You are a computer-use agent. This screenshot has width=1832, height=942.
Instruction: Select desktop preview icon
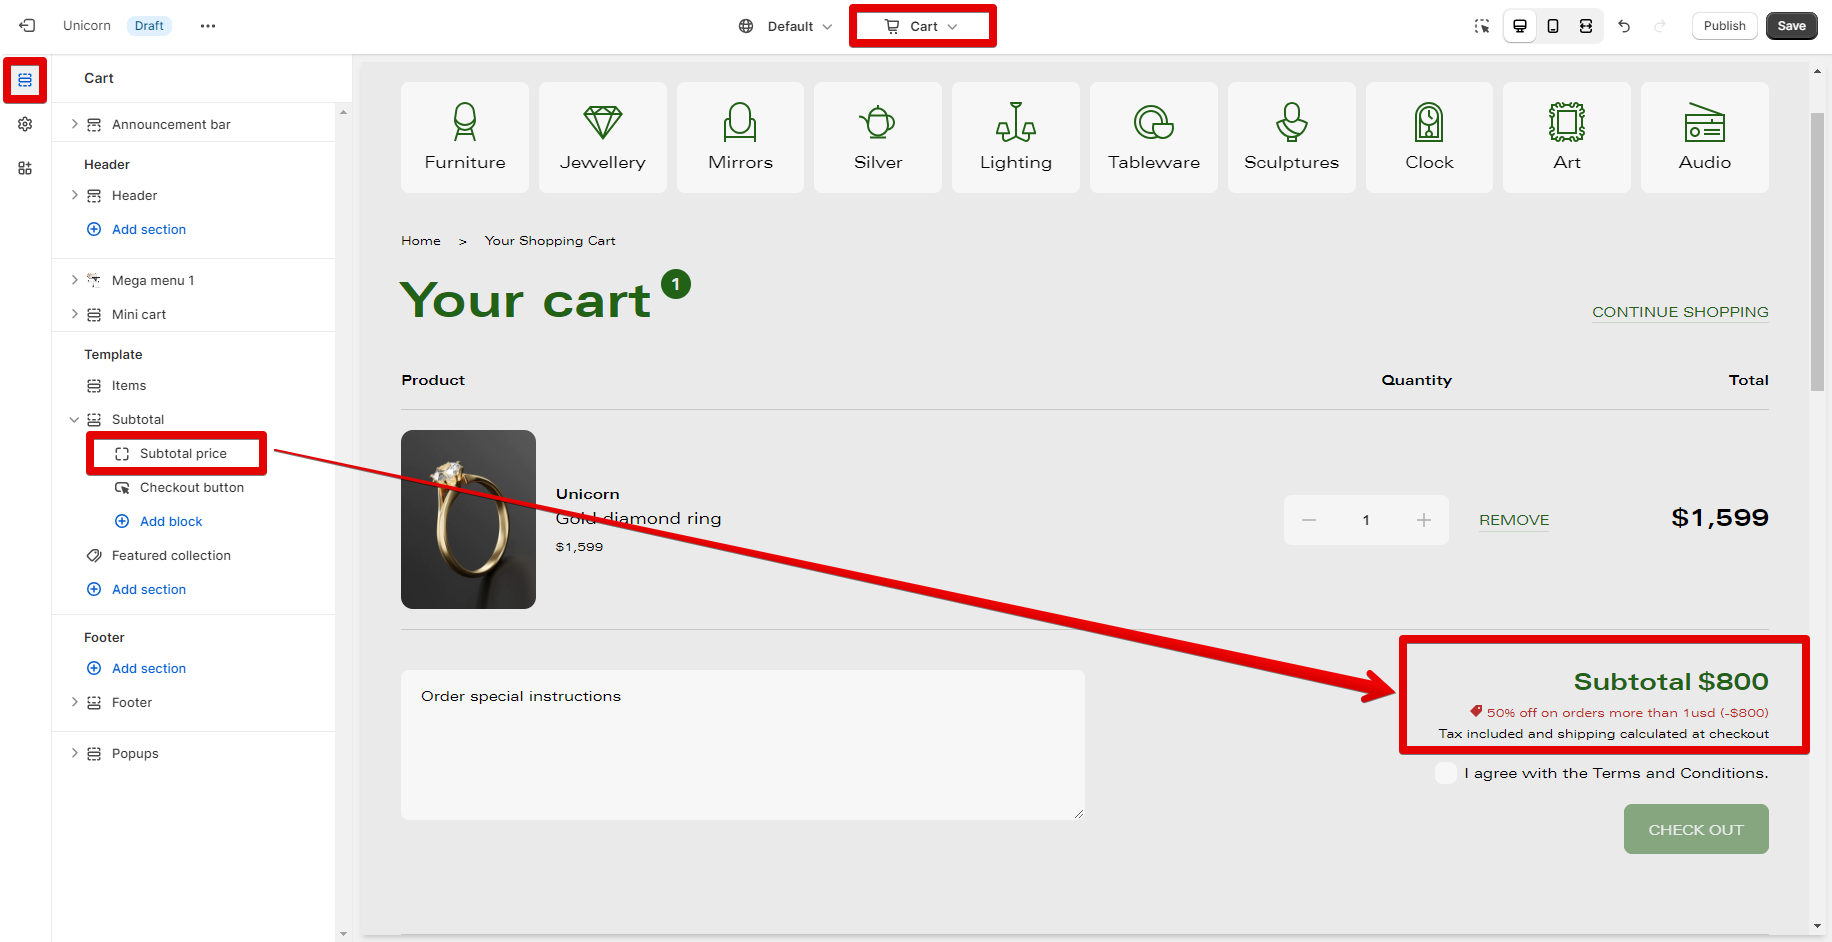1520,26
